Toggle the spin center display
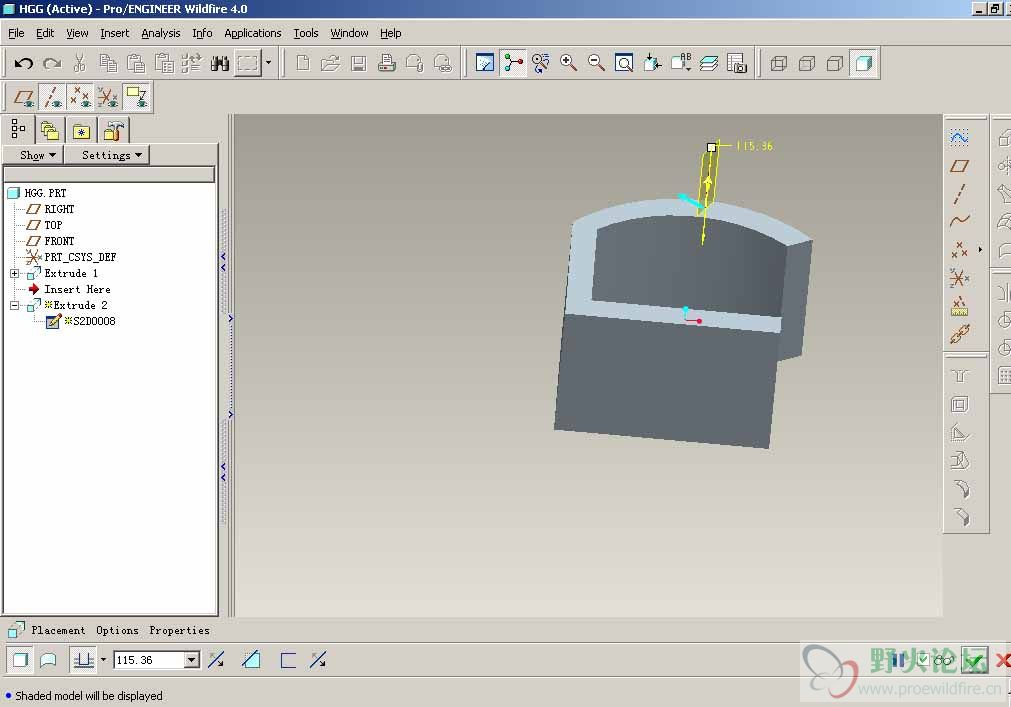 tap(513, 63)
